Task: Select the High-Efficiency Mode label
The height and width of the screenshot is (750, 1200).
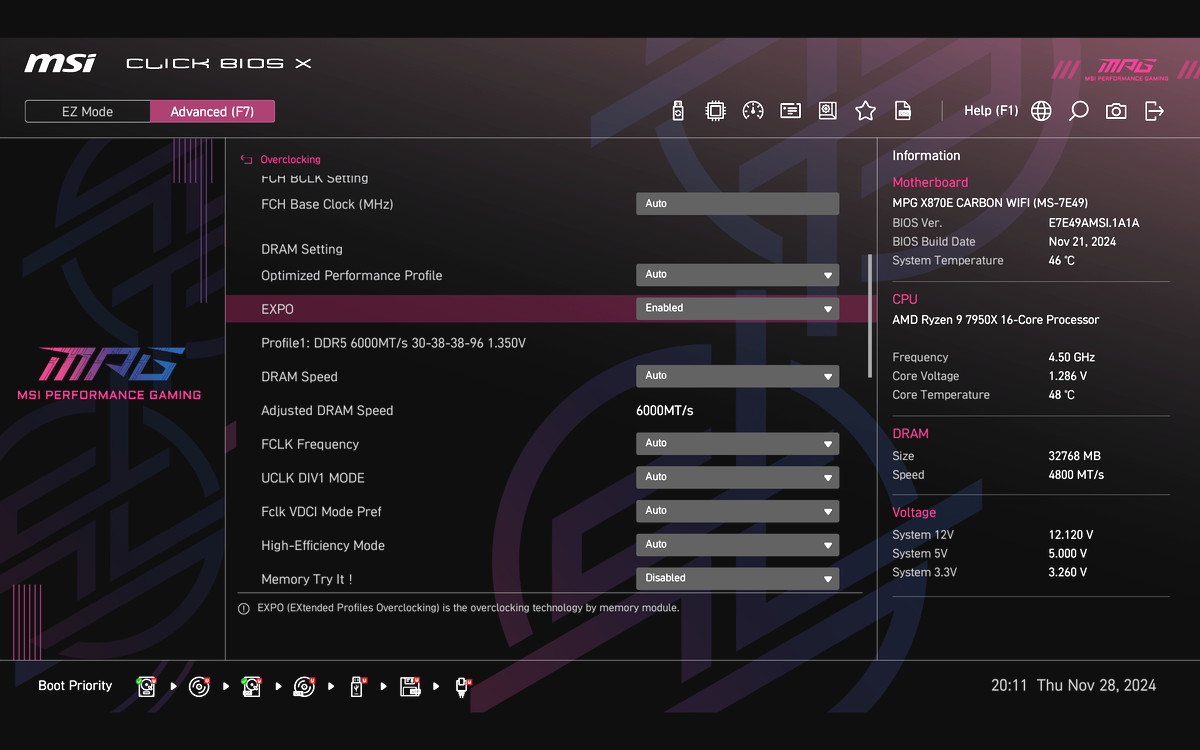Action: point(323,546)
